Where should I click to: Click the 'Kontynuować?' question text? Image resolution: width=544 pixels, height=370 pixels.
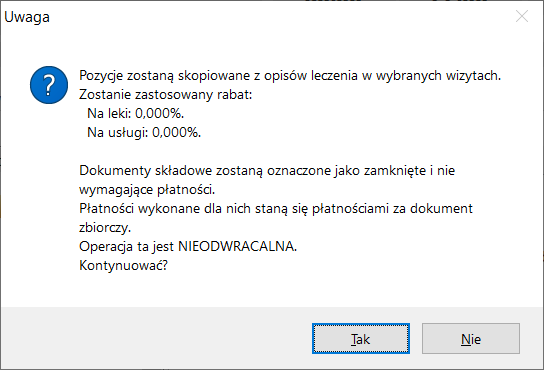click(x=124, y=266)
